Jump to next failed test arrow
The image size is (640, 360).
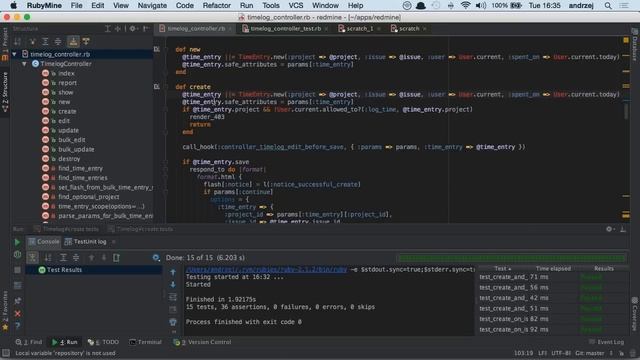[104, 258]
